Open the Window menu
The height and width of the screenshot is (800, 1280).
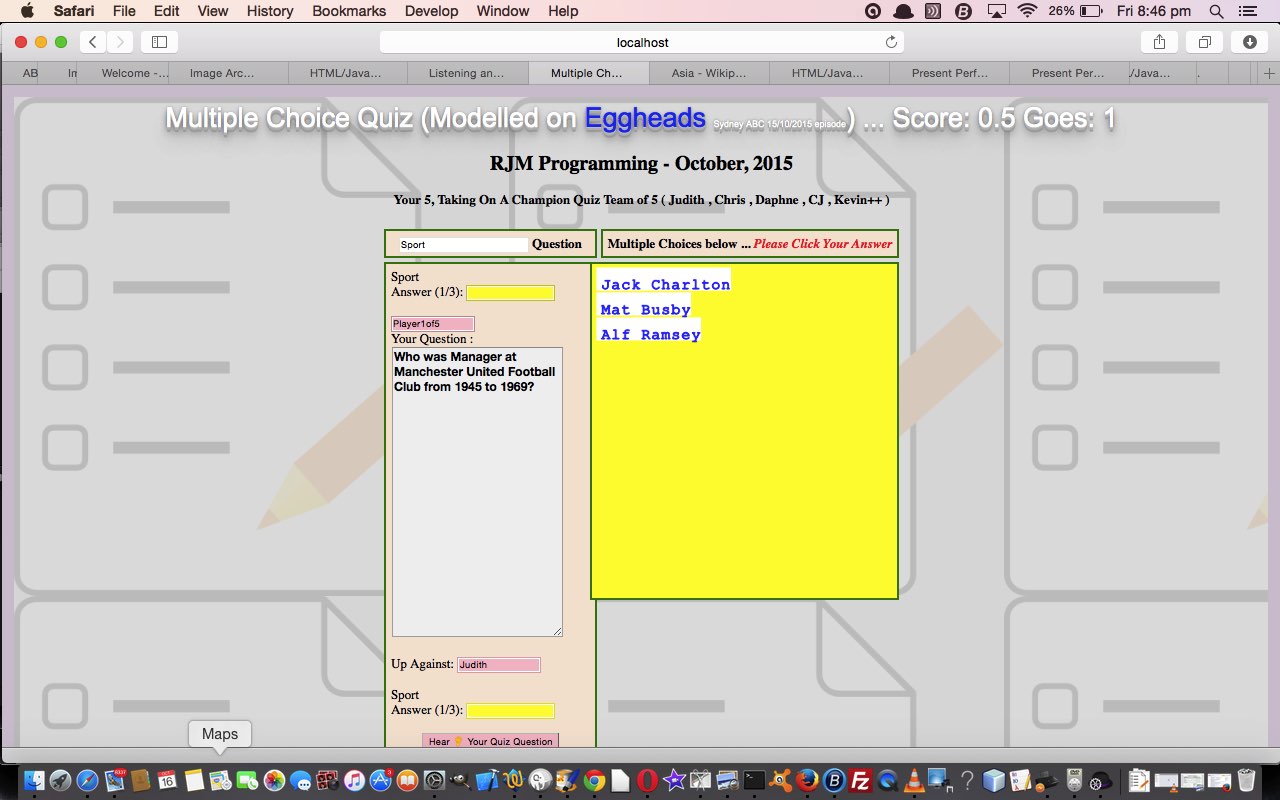[503, 11]
